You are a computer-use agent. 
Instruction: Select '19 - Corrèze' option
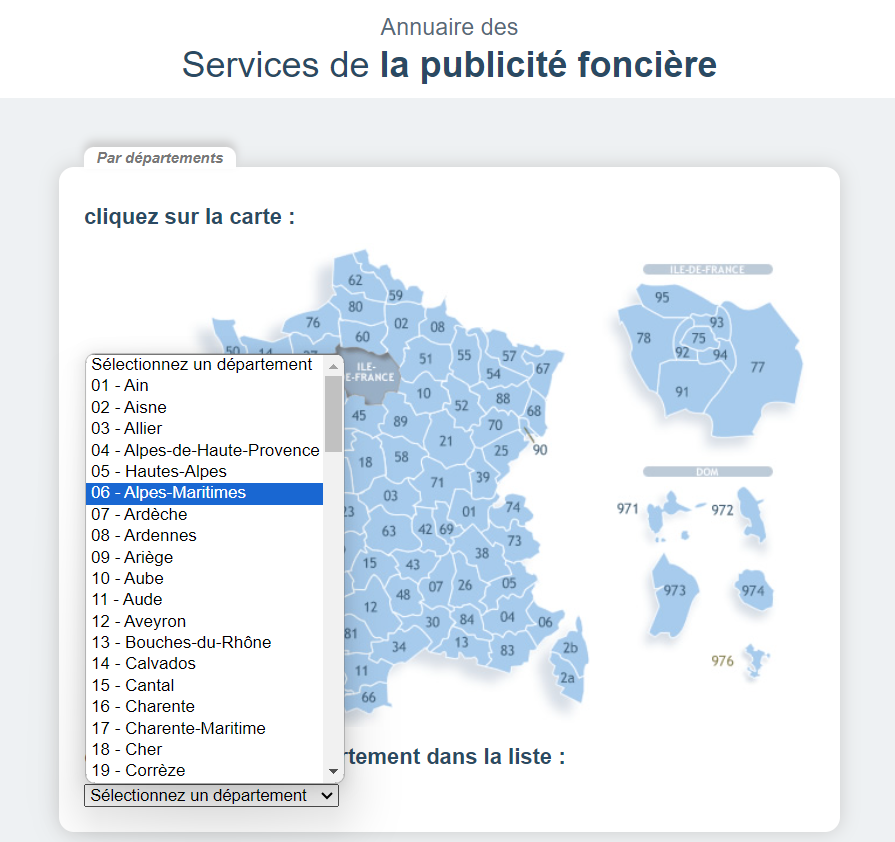click(204, 771)
